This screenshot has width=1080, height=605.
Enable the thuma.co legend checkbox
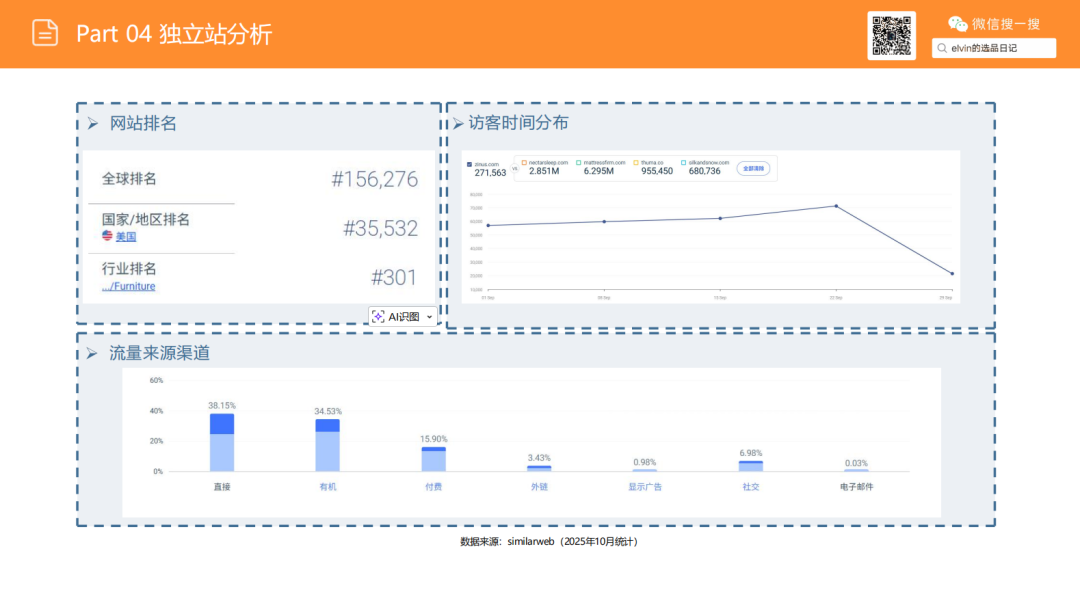click(x=636, y=162)
